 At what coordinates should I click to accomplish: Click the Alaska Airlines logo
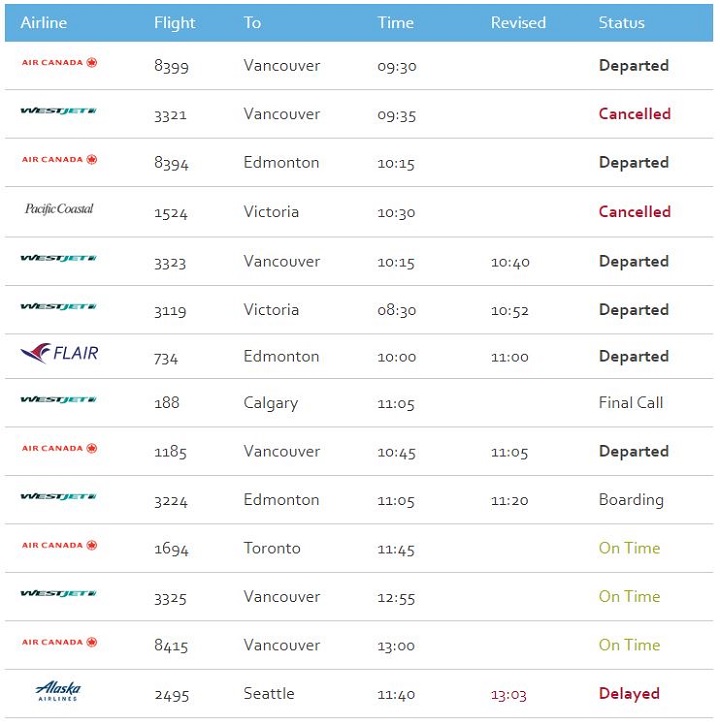tap(59, 691)
